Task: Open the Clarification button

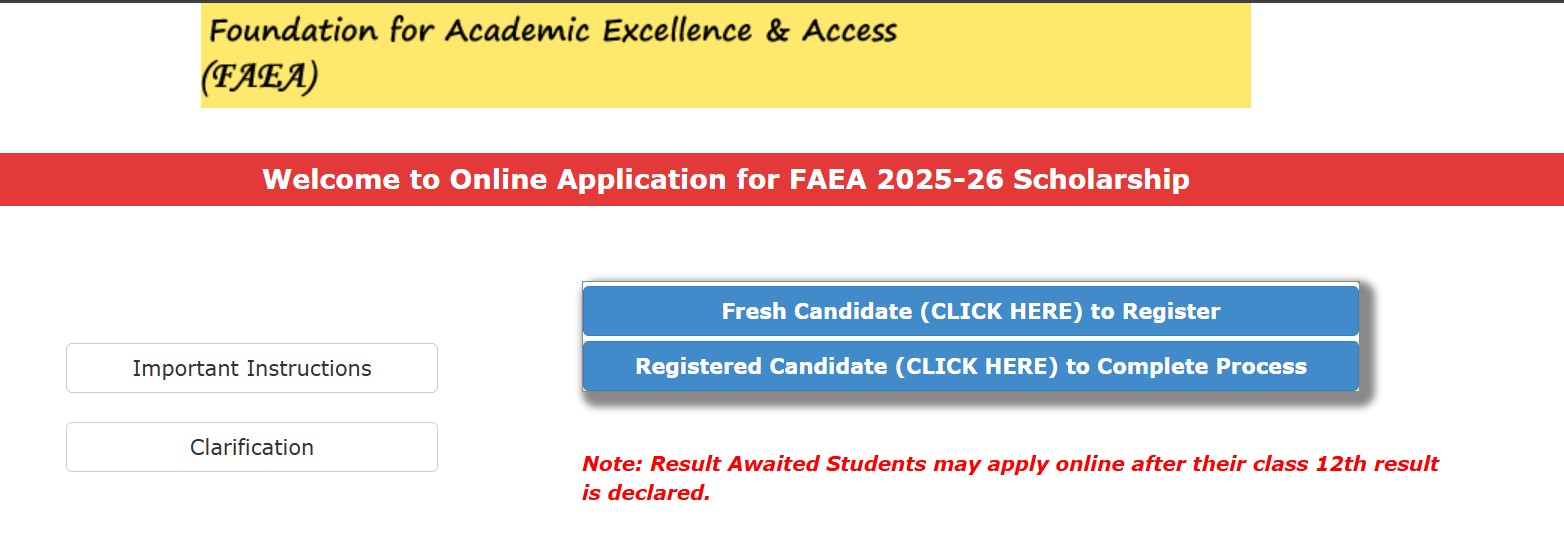Action: (x=252, y=447)
